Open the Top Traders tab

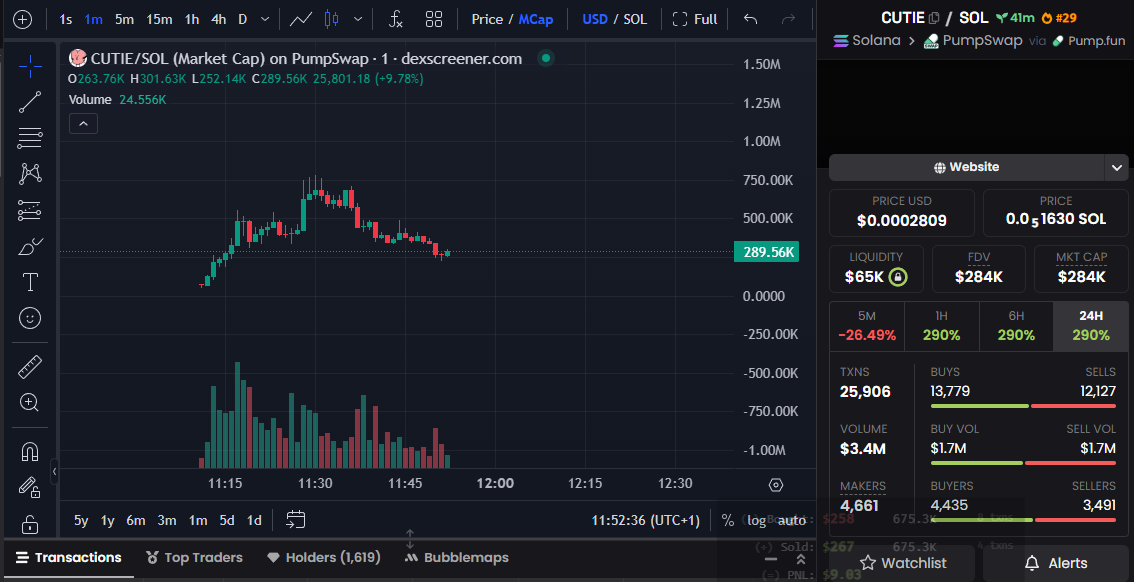(194, 557)
